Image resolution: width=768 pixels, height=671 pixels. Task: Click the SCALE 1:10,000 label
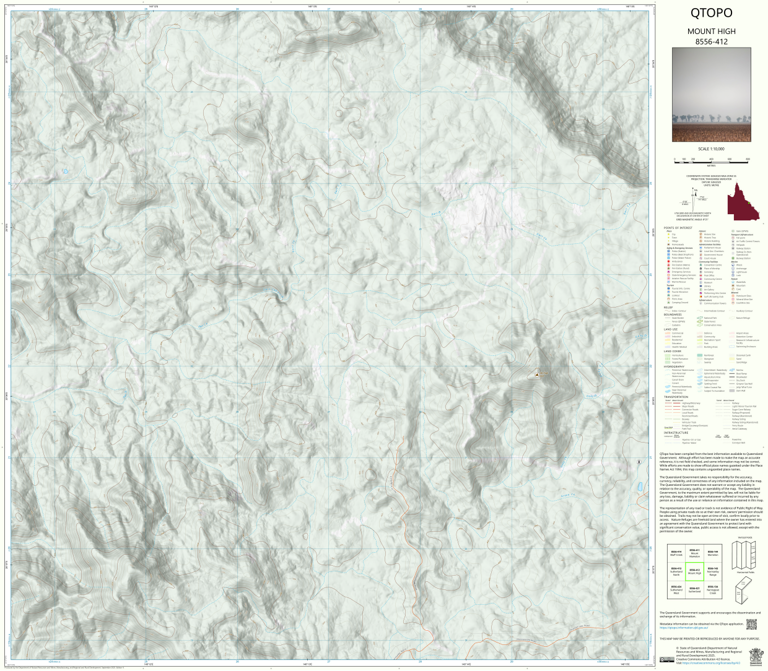711,149
